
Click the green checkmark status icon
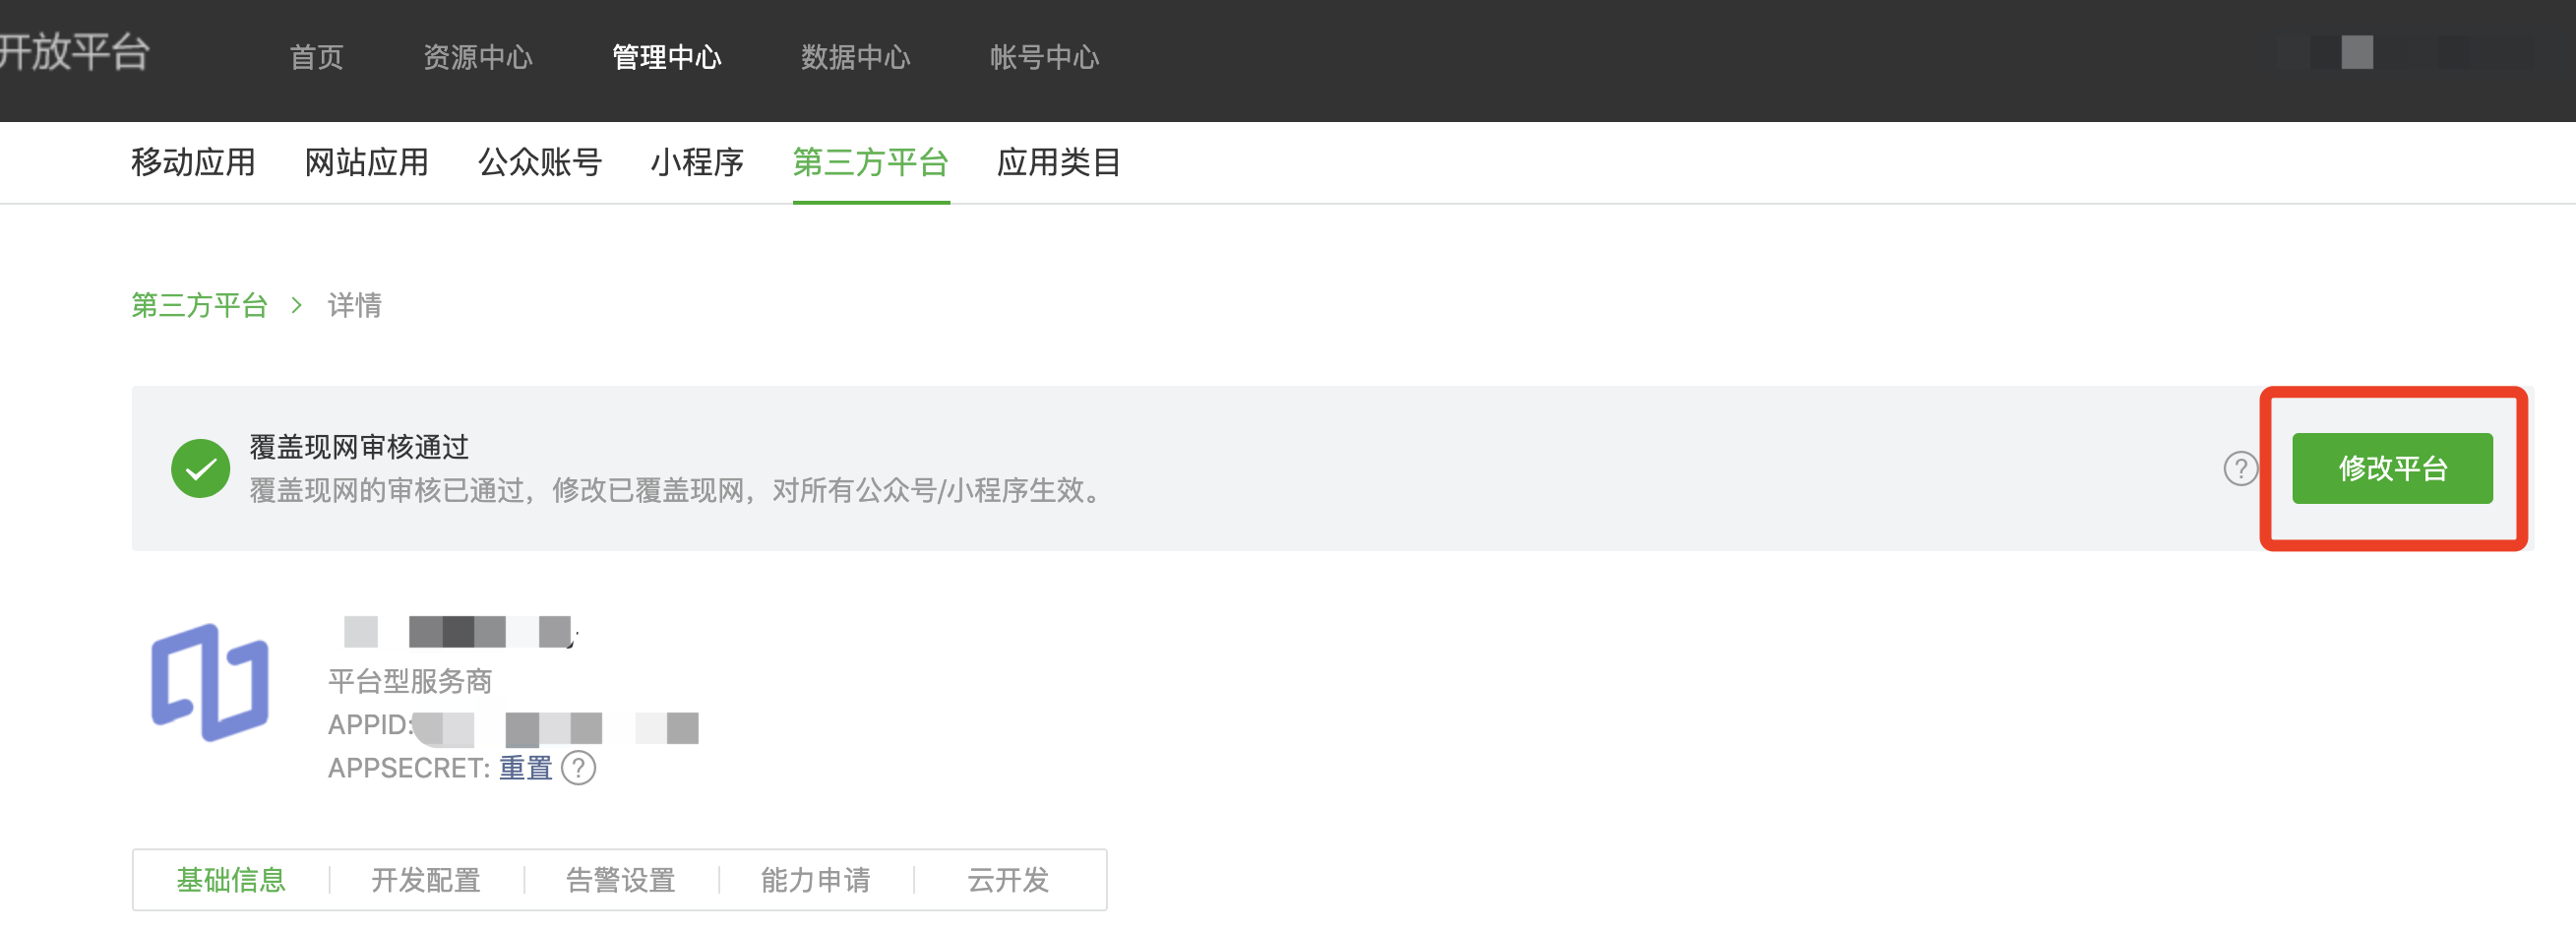pos(200,468)
